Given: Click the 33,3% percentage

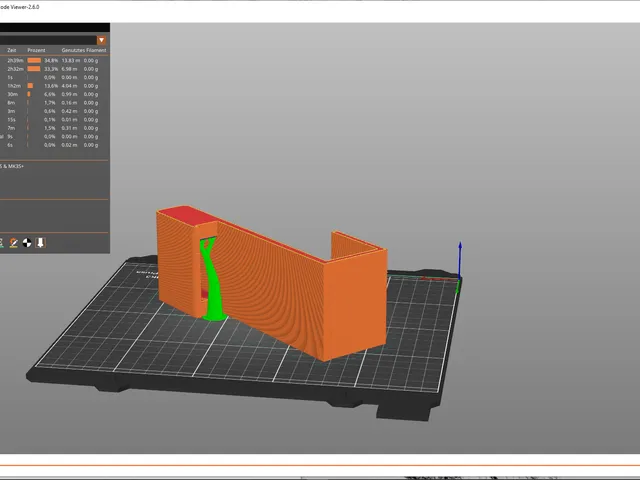Looking at the screenshot, I should tap(51, 69).
